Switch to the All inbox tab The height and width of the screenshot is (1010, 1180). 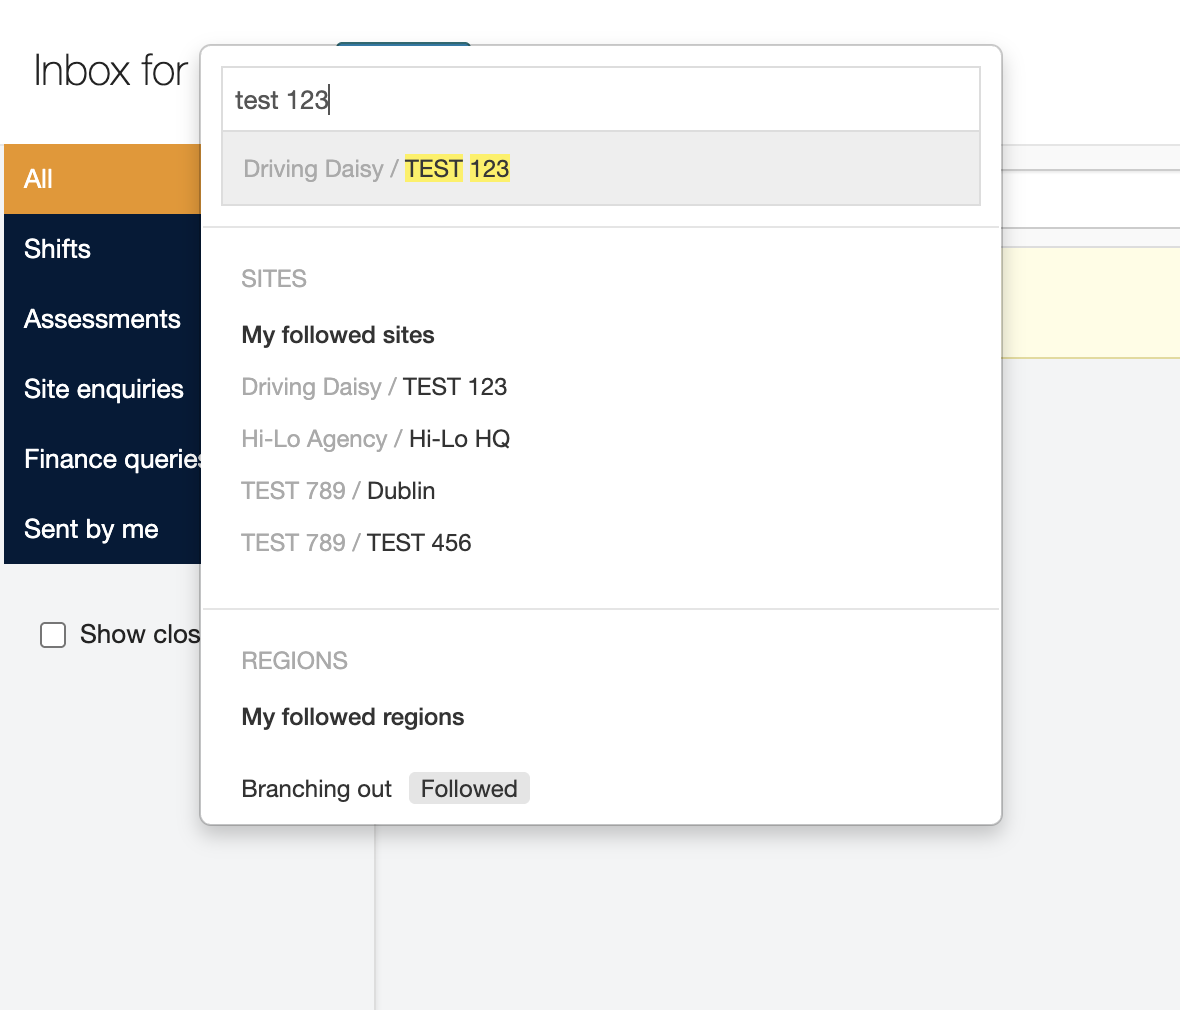pos(102,179)
